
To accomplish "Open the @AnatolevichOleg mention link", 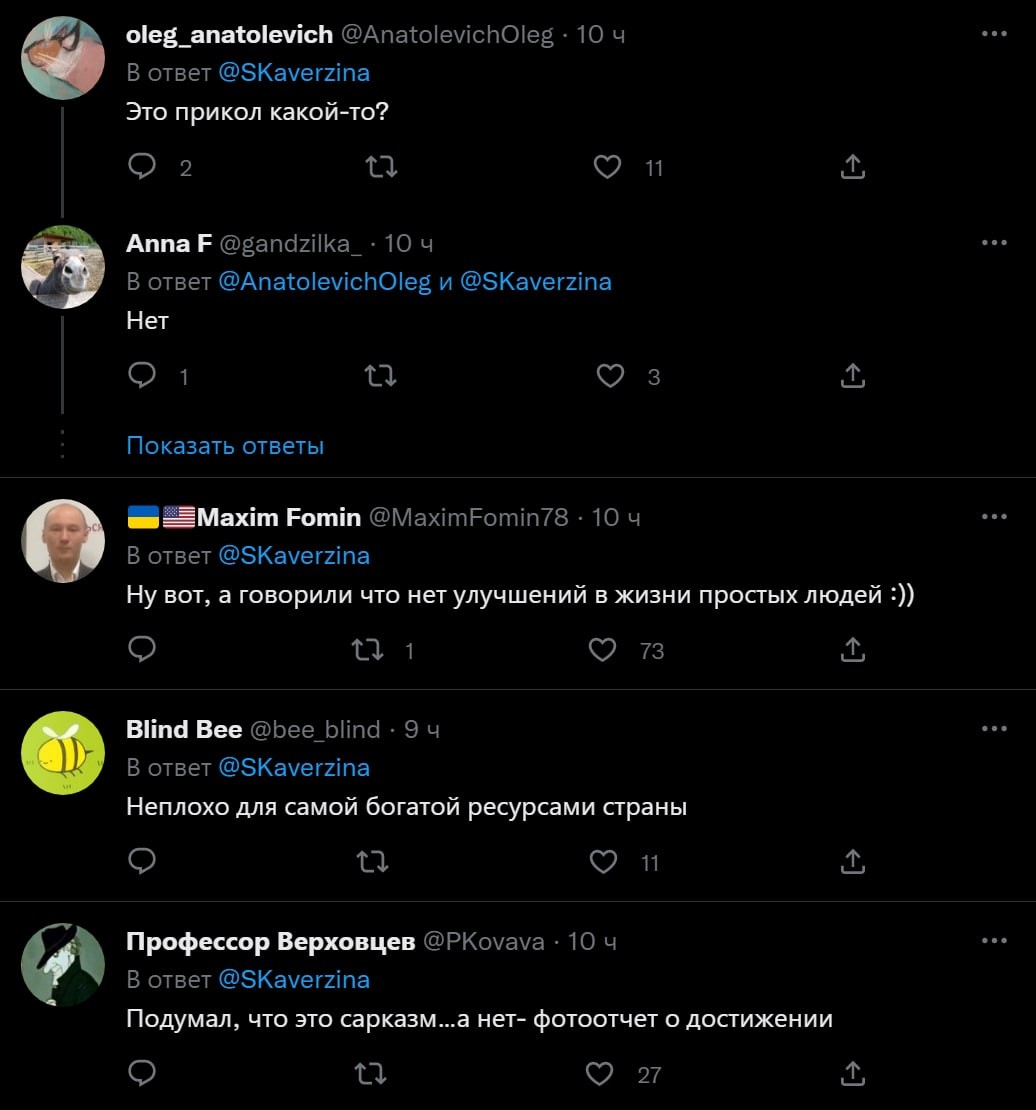I will [x=324, y=282].
